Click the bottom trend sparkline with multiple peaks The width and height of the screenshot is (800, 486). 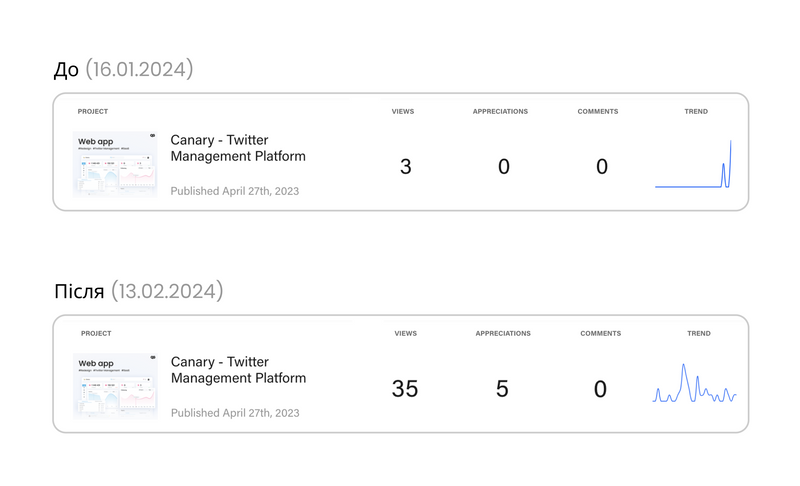pos(694,383)
